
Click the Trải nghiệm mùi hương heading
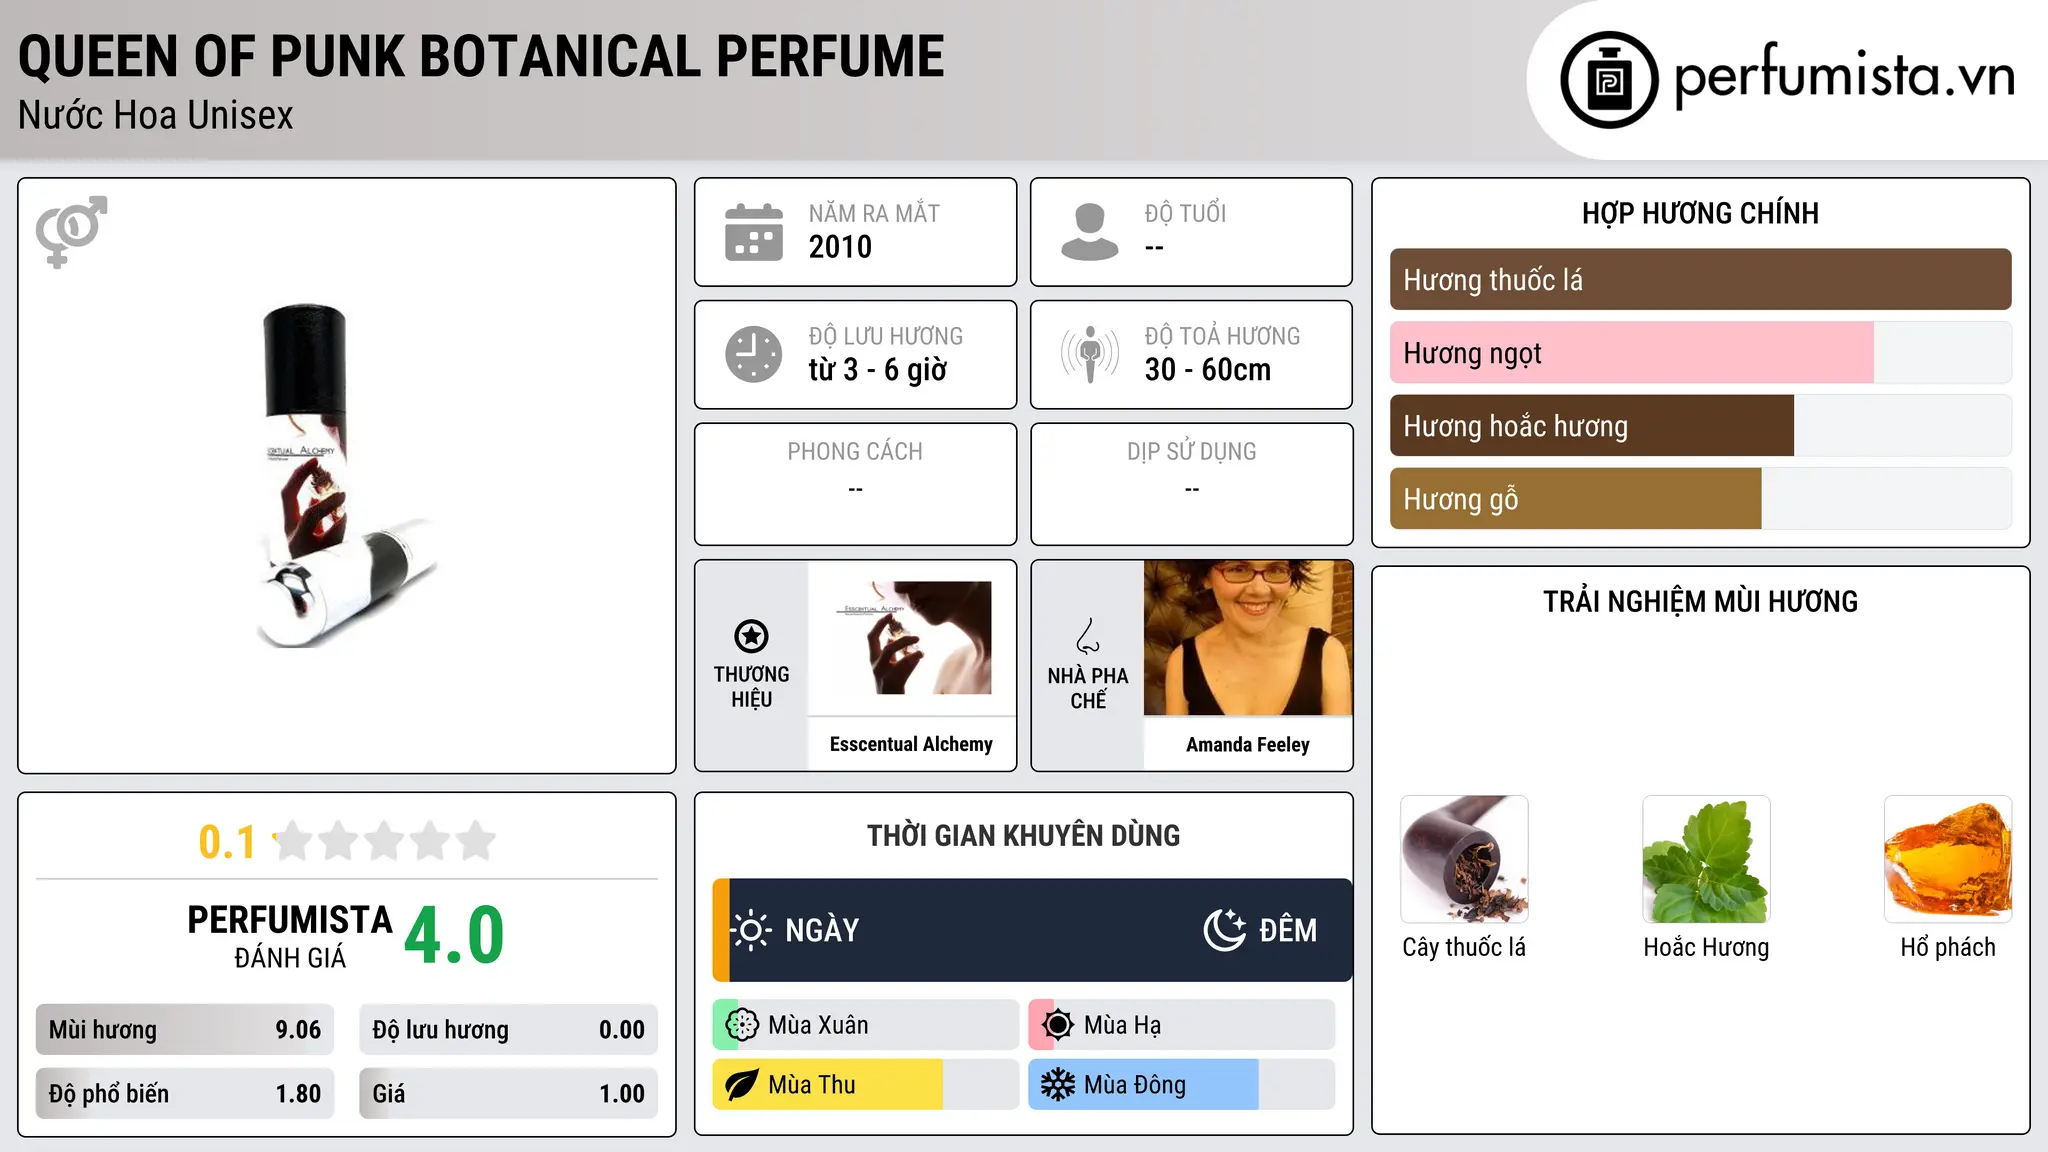(1700, 602)
